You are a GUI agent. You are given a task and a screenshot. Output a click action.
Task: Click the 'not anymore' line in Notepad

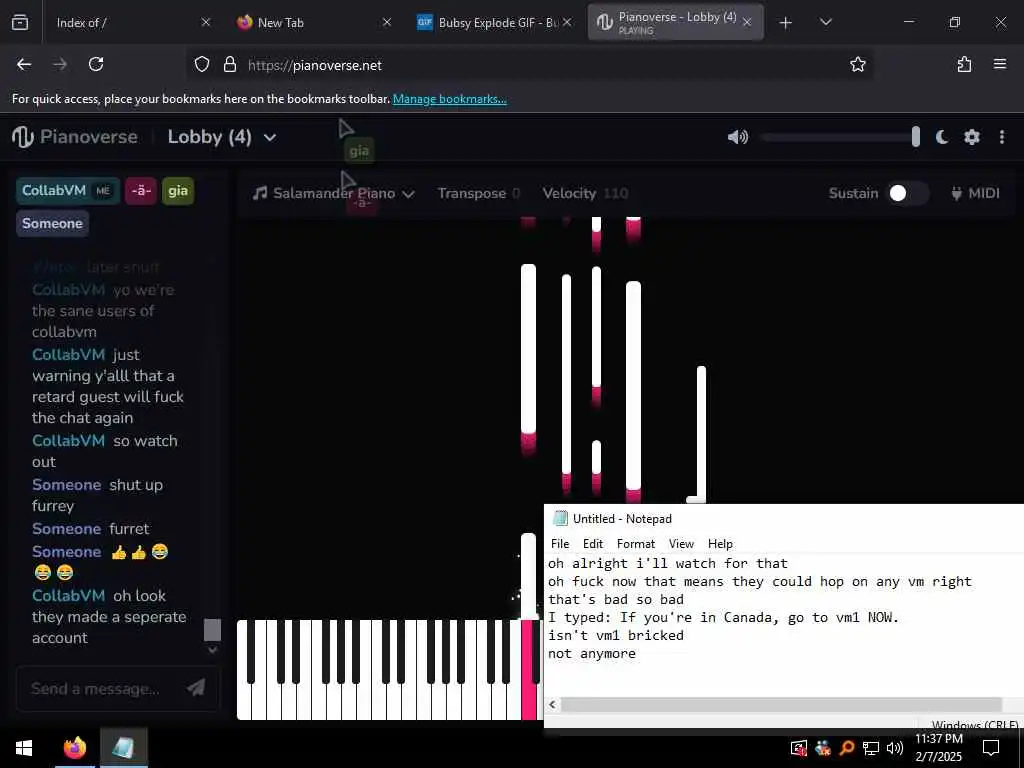(592, 653)
